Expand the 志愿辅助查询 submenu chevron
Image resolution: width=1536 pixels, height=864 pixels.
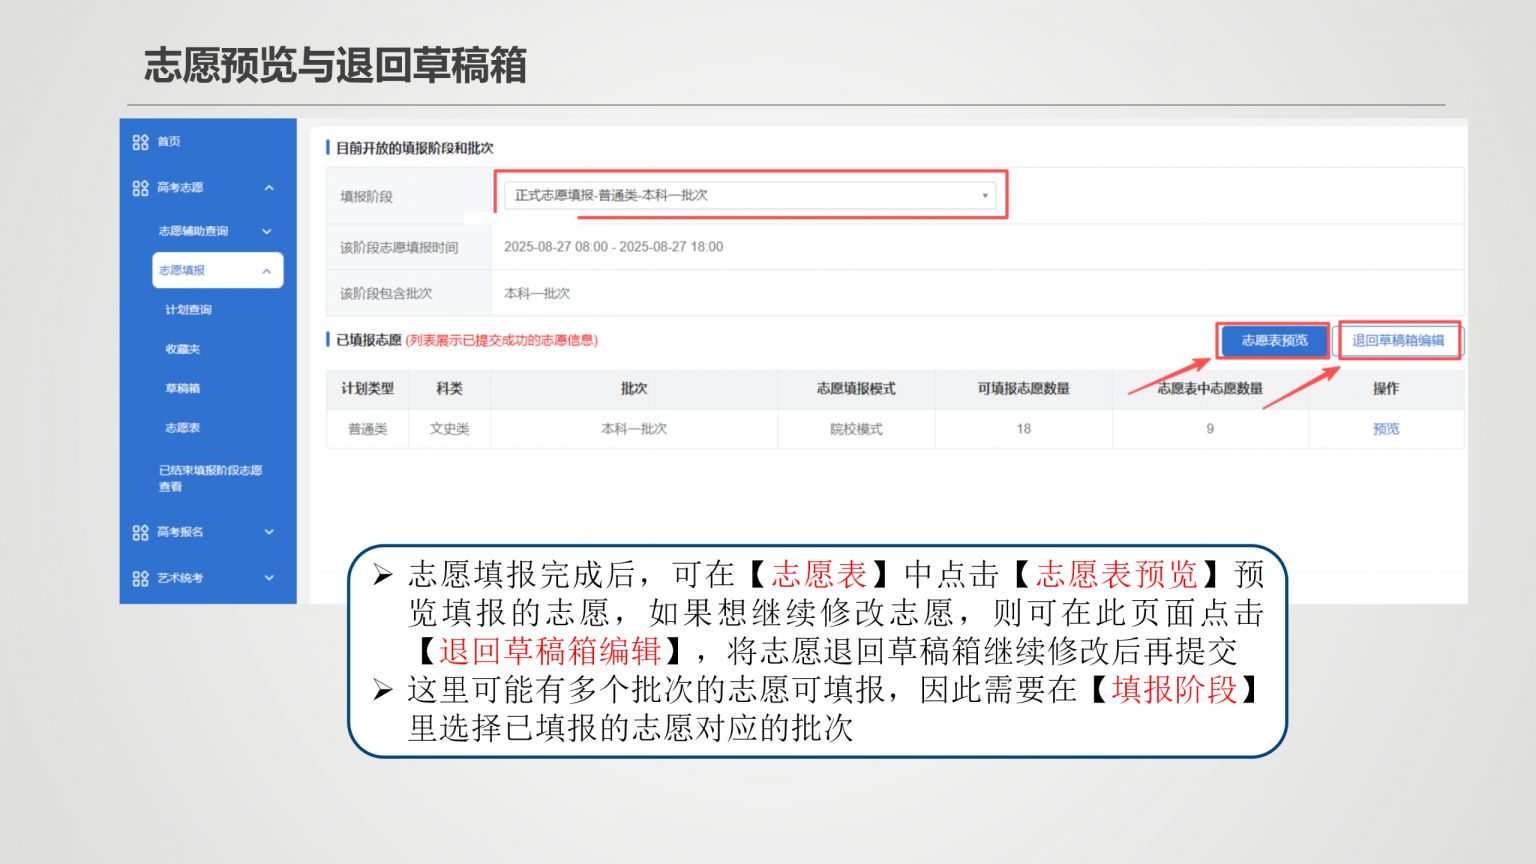(x=267, y=231)
